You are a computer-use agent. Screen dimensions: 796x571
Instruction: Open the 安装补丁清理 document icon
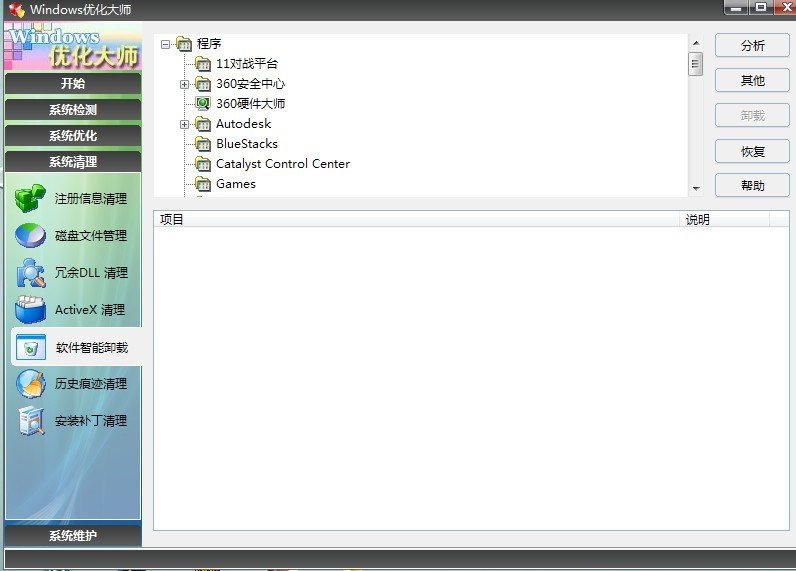pos(31,421)
